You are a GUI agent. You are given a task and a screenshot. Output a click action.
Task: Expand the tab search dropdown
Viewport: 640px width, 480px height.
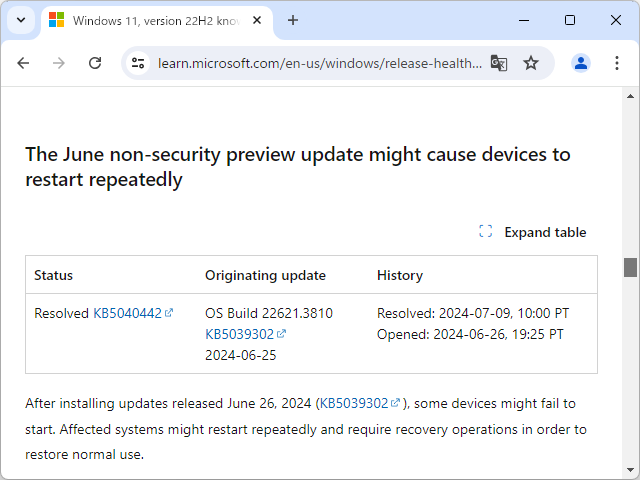tap(21, 20)
